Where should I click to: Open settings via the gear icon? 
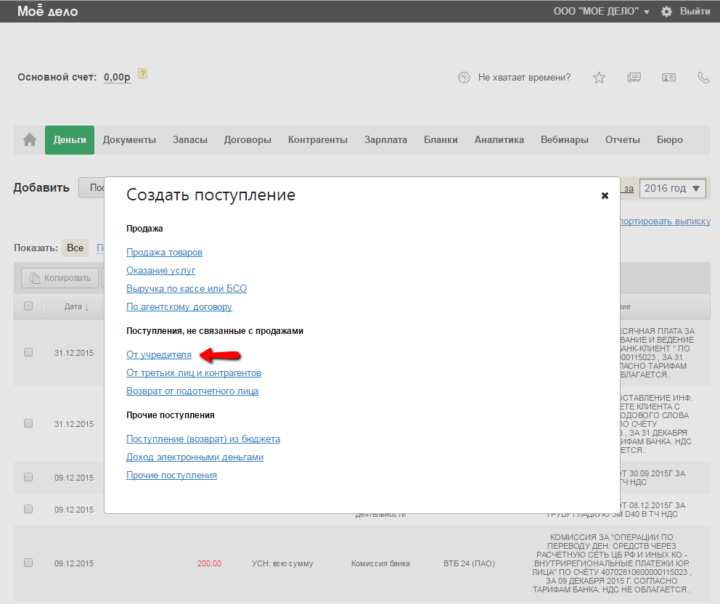click(667, 11)
